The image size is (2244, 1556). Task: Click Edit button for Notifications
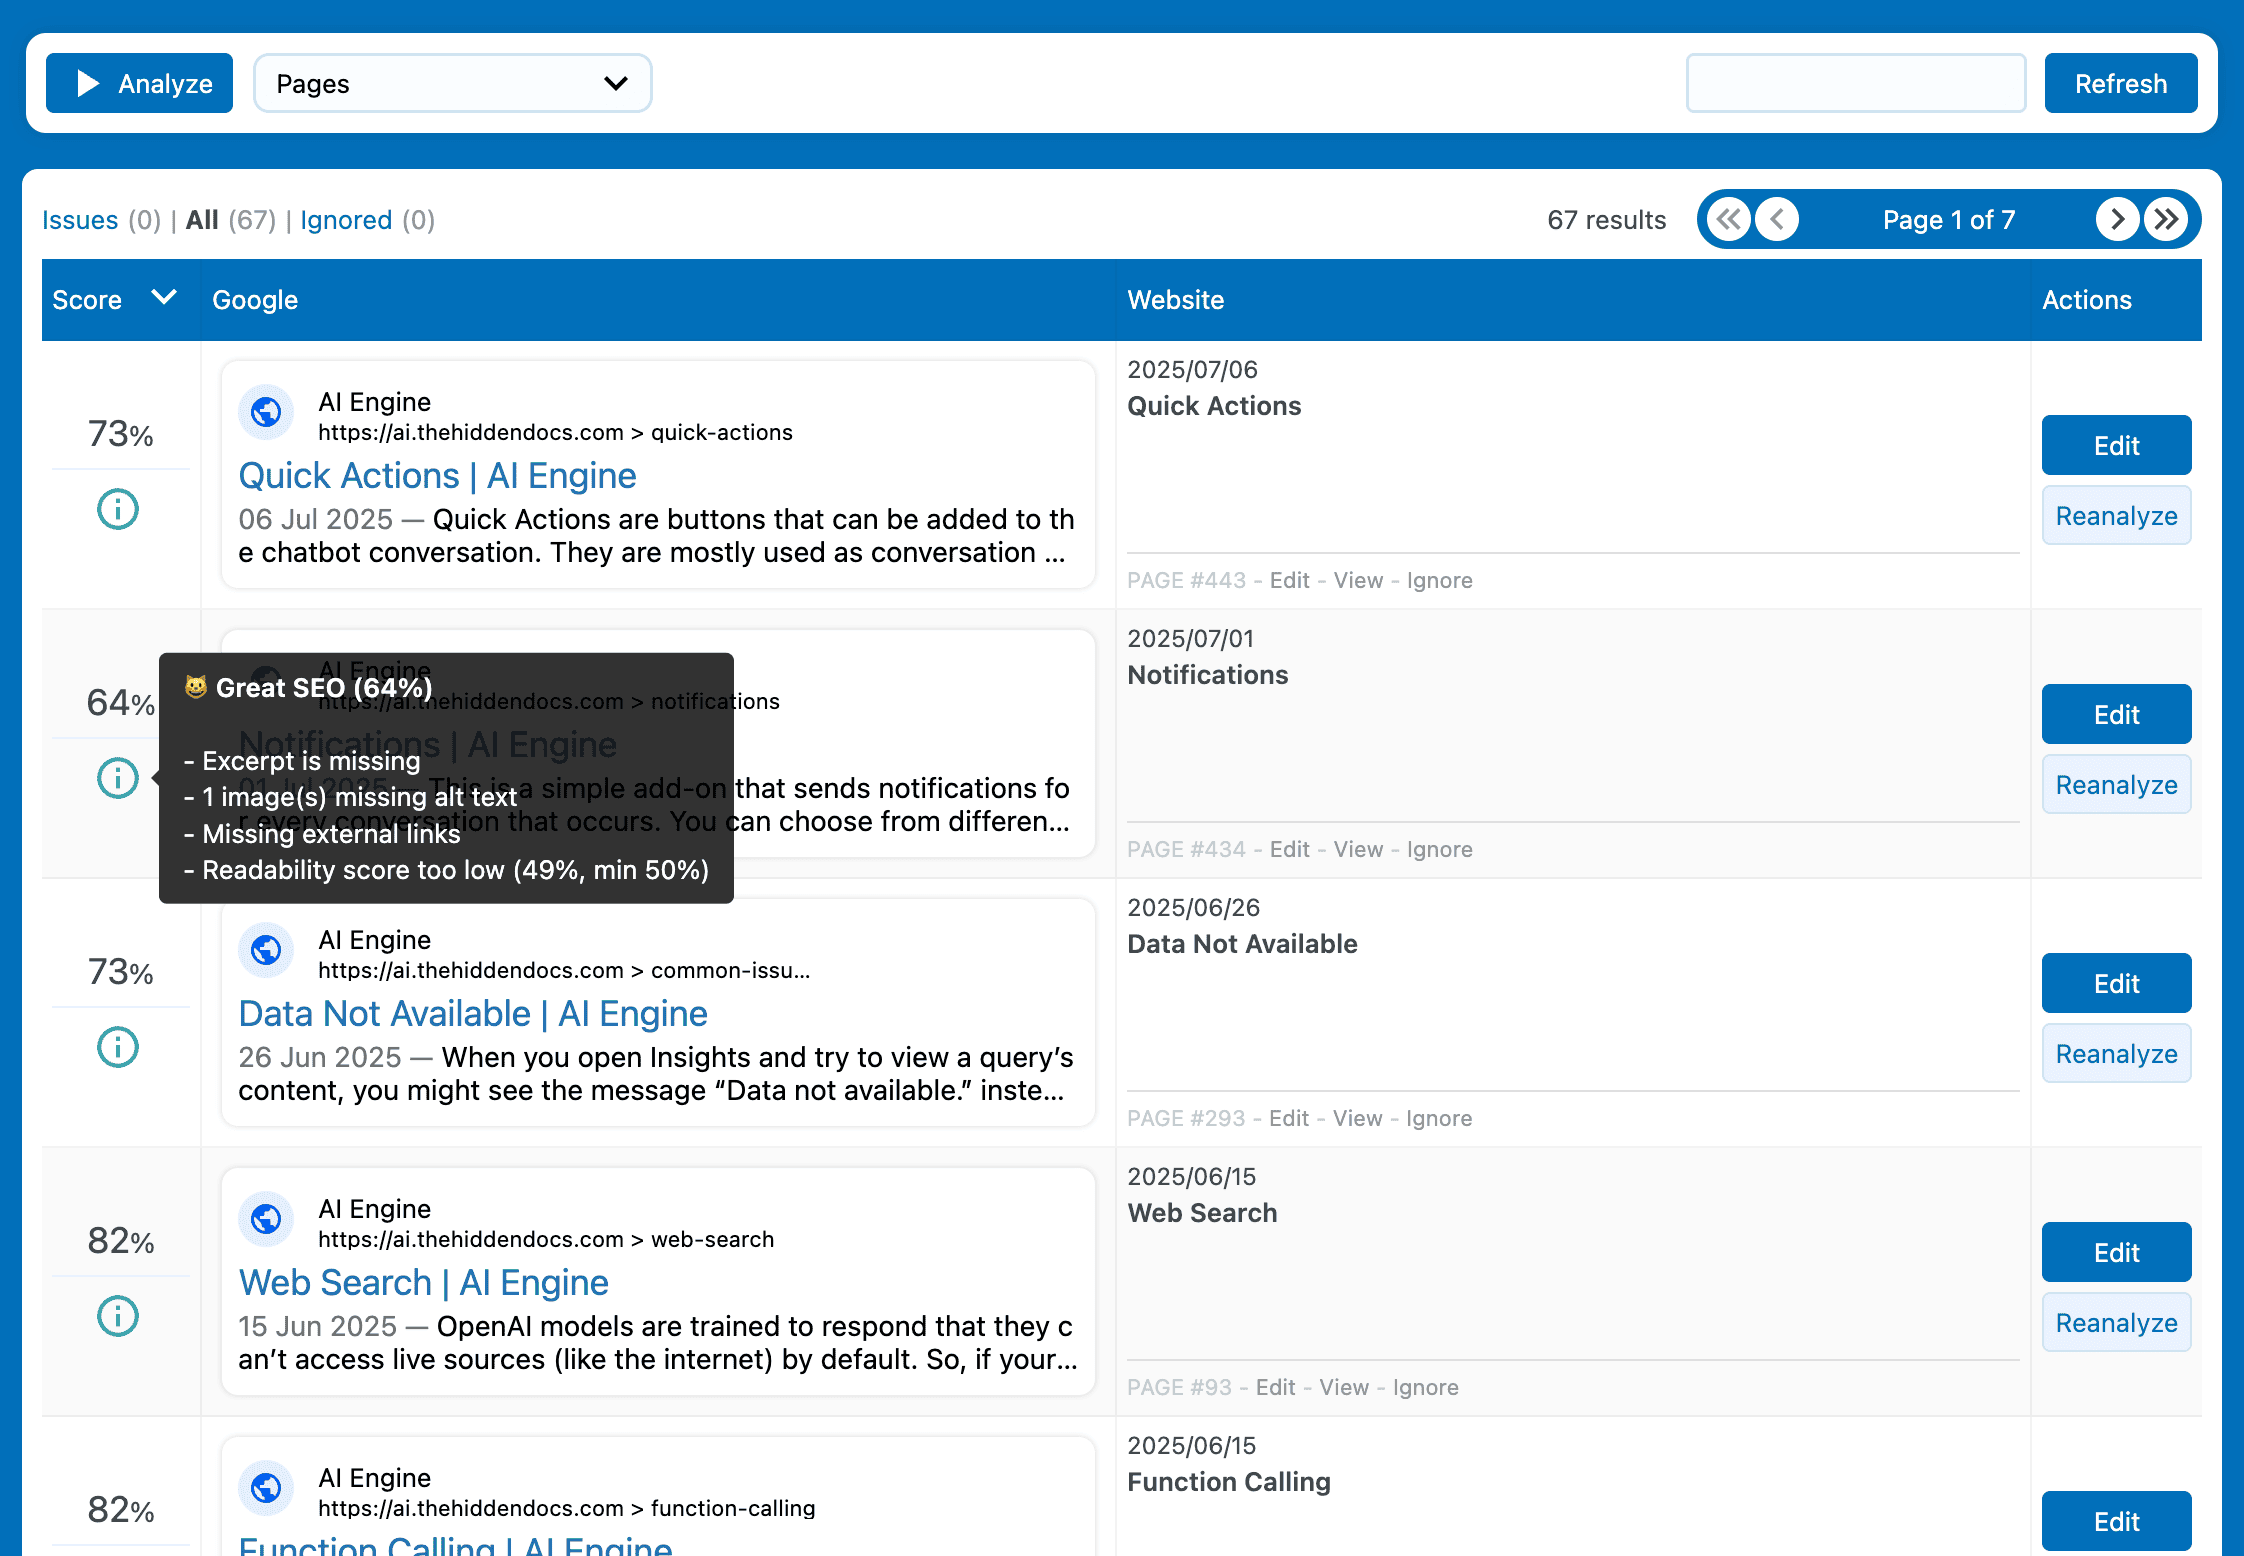point(2117,714)
